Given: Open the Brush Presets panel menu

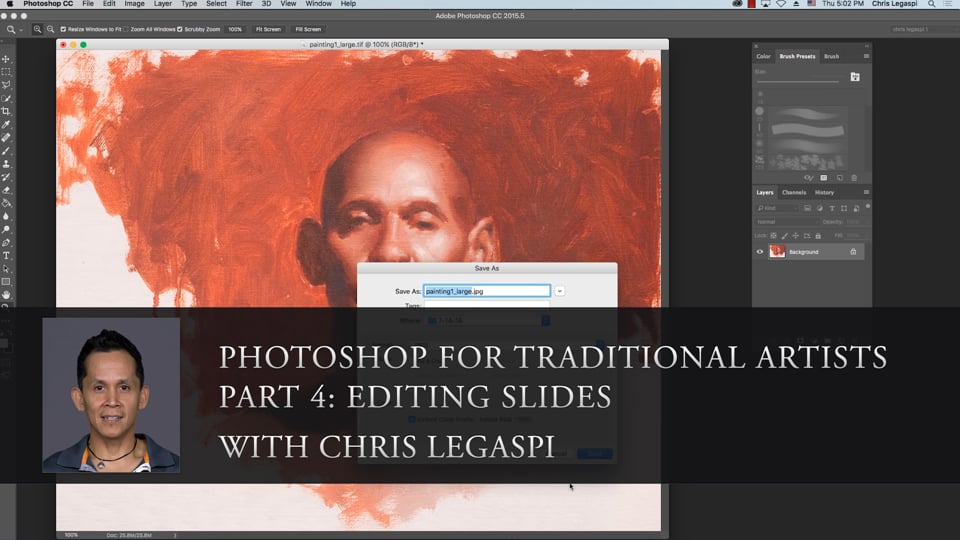Looking at the screenshot, I should coord(866,56).
